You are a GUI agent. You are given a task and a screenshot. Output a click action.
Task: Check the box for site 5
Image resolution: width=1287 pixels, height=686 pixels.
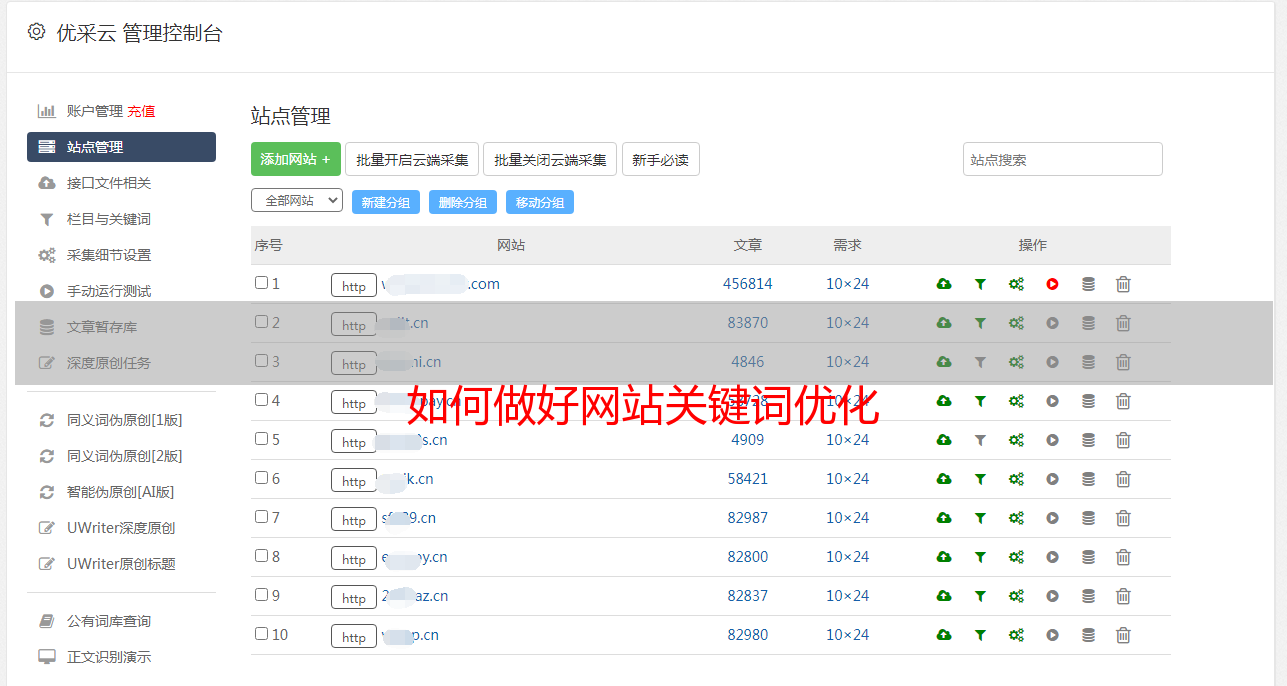coord(261,439)
